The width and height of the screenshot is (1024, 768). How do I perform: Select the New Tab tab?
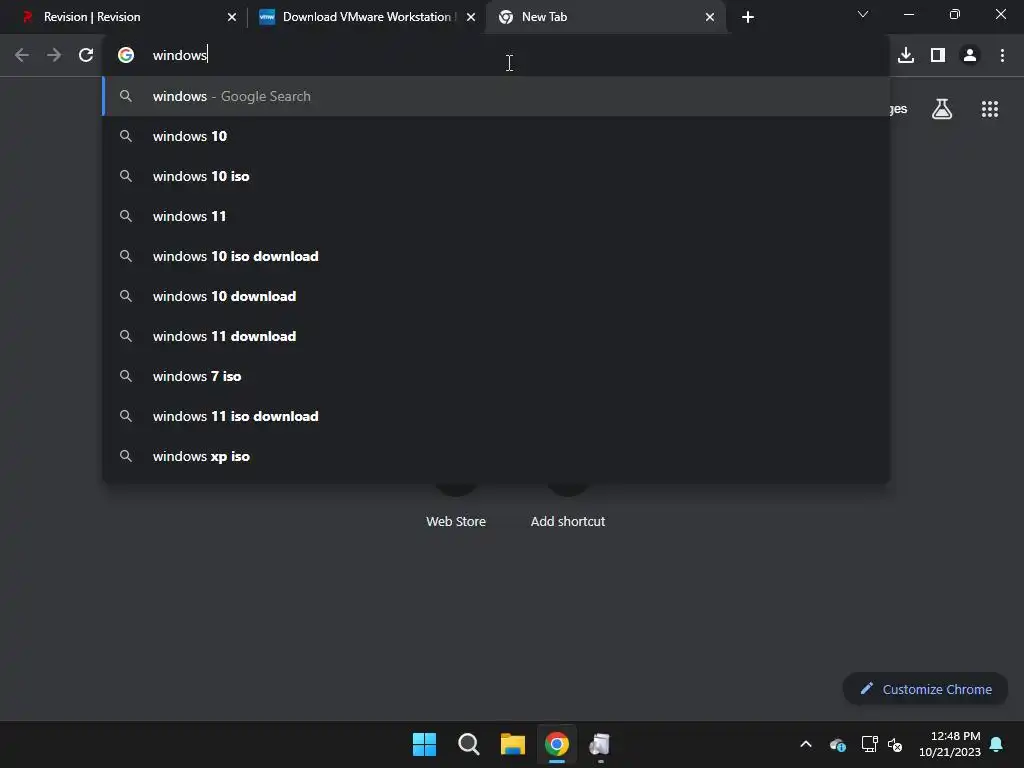606,17
